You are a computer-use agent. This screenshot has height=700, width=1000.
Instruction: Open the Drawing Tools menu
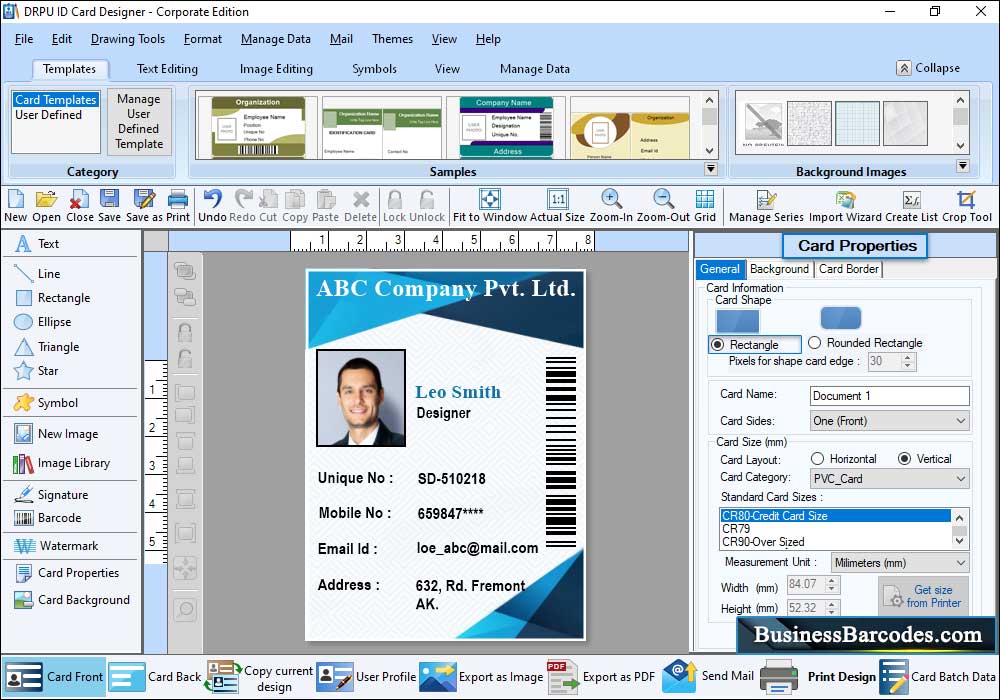click(128, 39)
